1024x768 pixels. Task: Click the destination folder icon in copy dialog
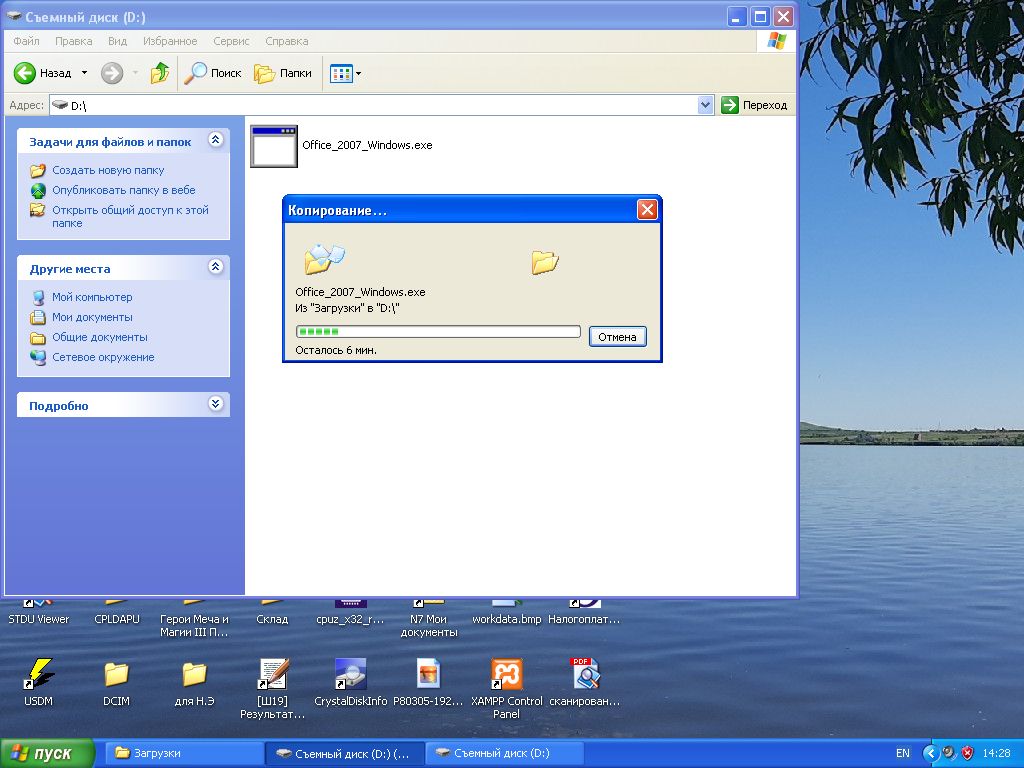point(545,263)
